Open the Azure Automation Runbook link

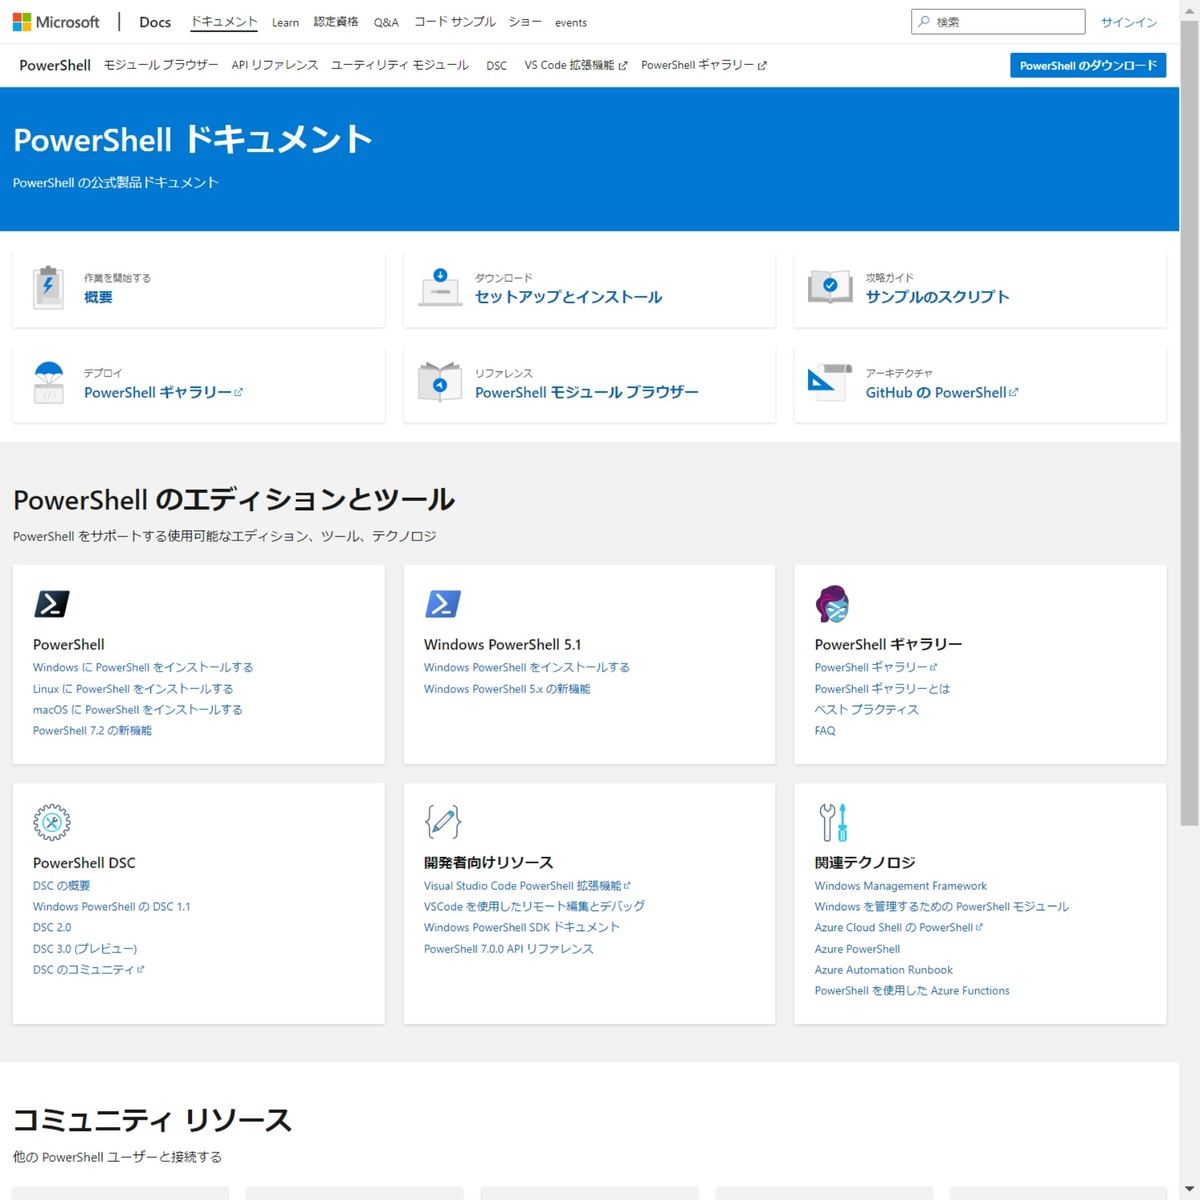[x=884, y=969]
